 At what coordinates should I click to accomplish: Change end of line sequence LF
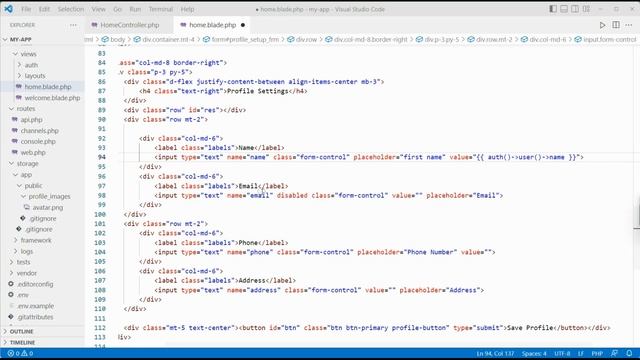click(580, 353)
